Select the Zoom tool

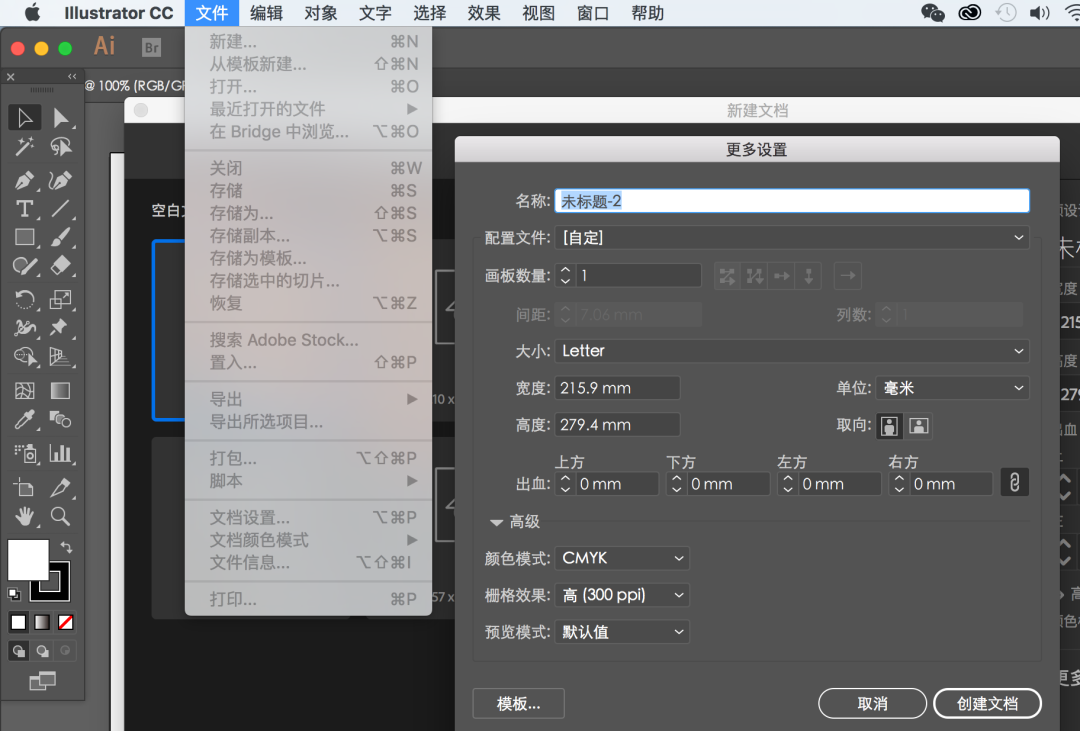(61, 515)
